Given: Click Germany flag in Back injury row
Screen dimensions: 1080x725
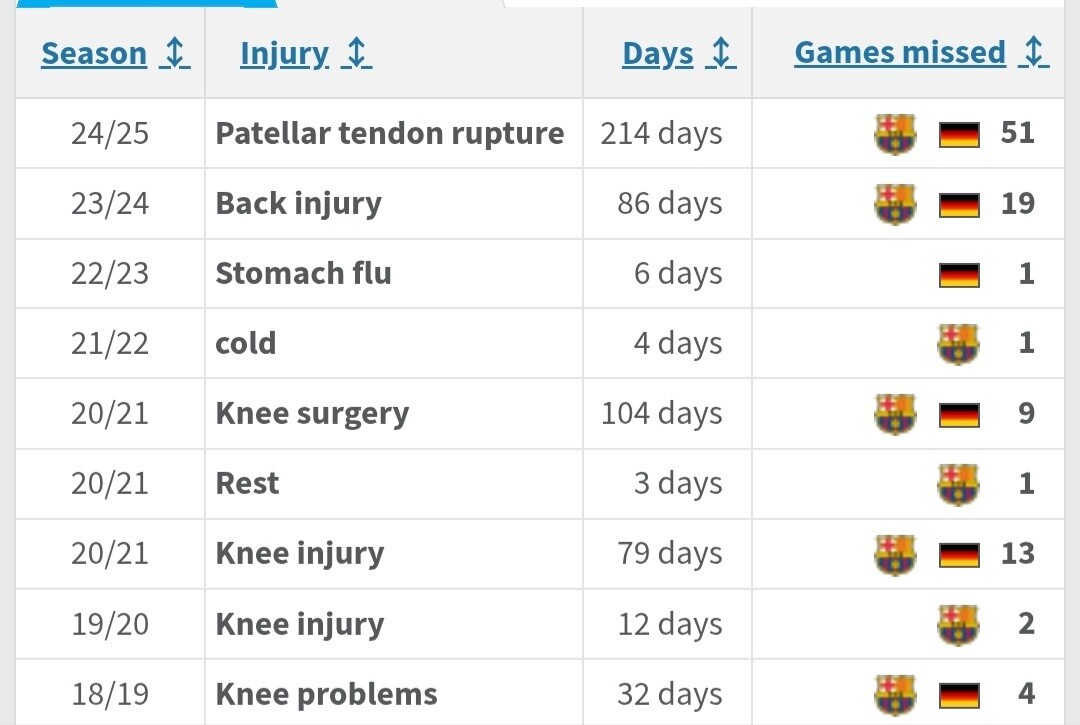Looking at the screenshot, I should tap(959, 205).
